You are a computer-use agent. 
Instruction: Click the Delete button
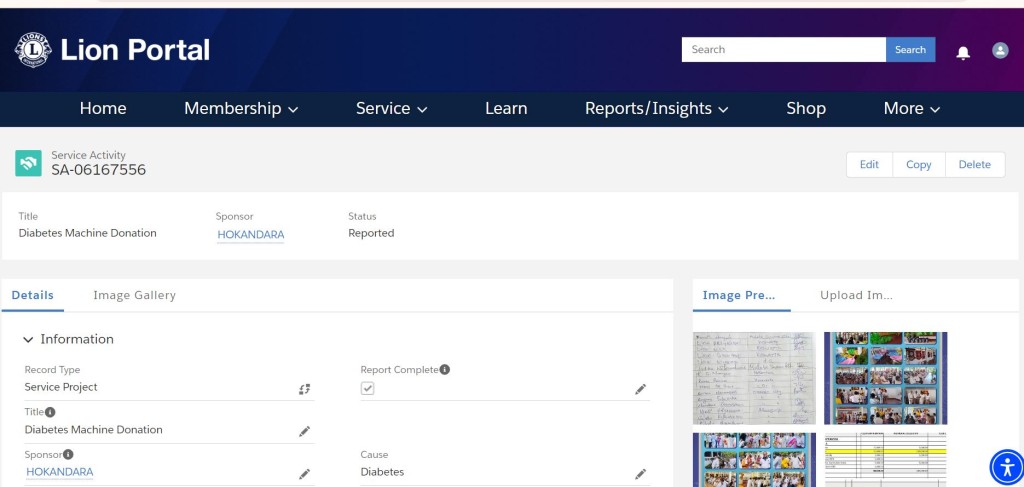pyautogui.click(x=974, y=165)
